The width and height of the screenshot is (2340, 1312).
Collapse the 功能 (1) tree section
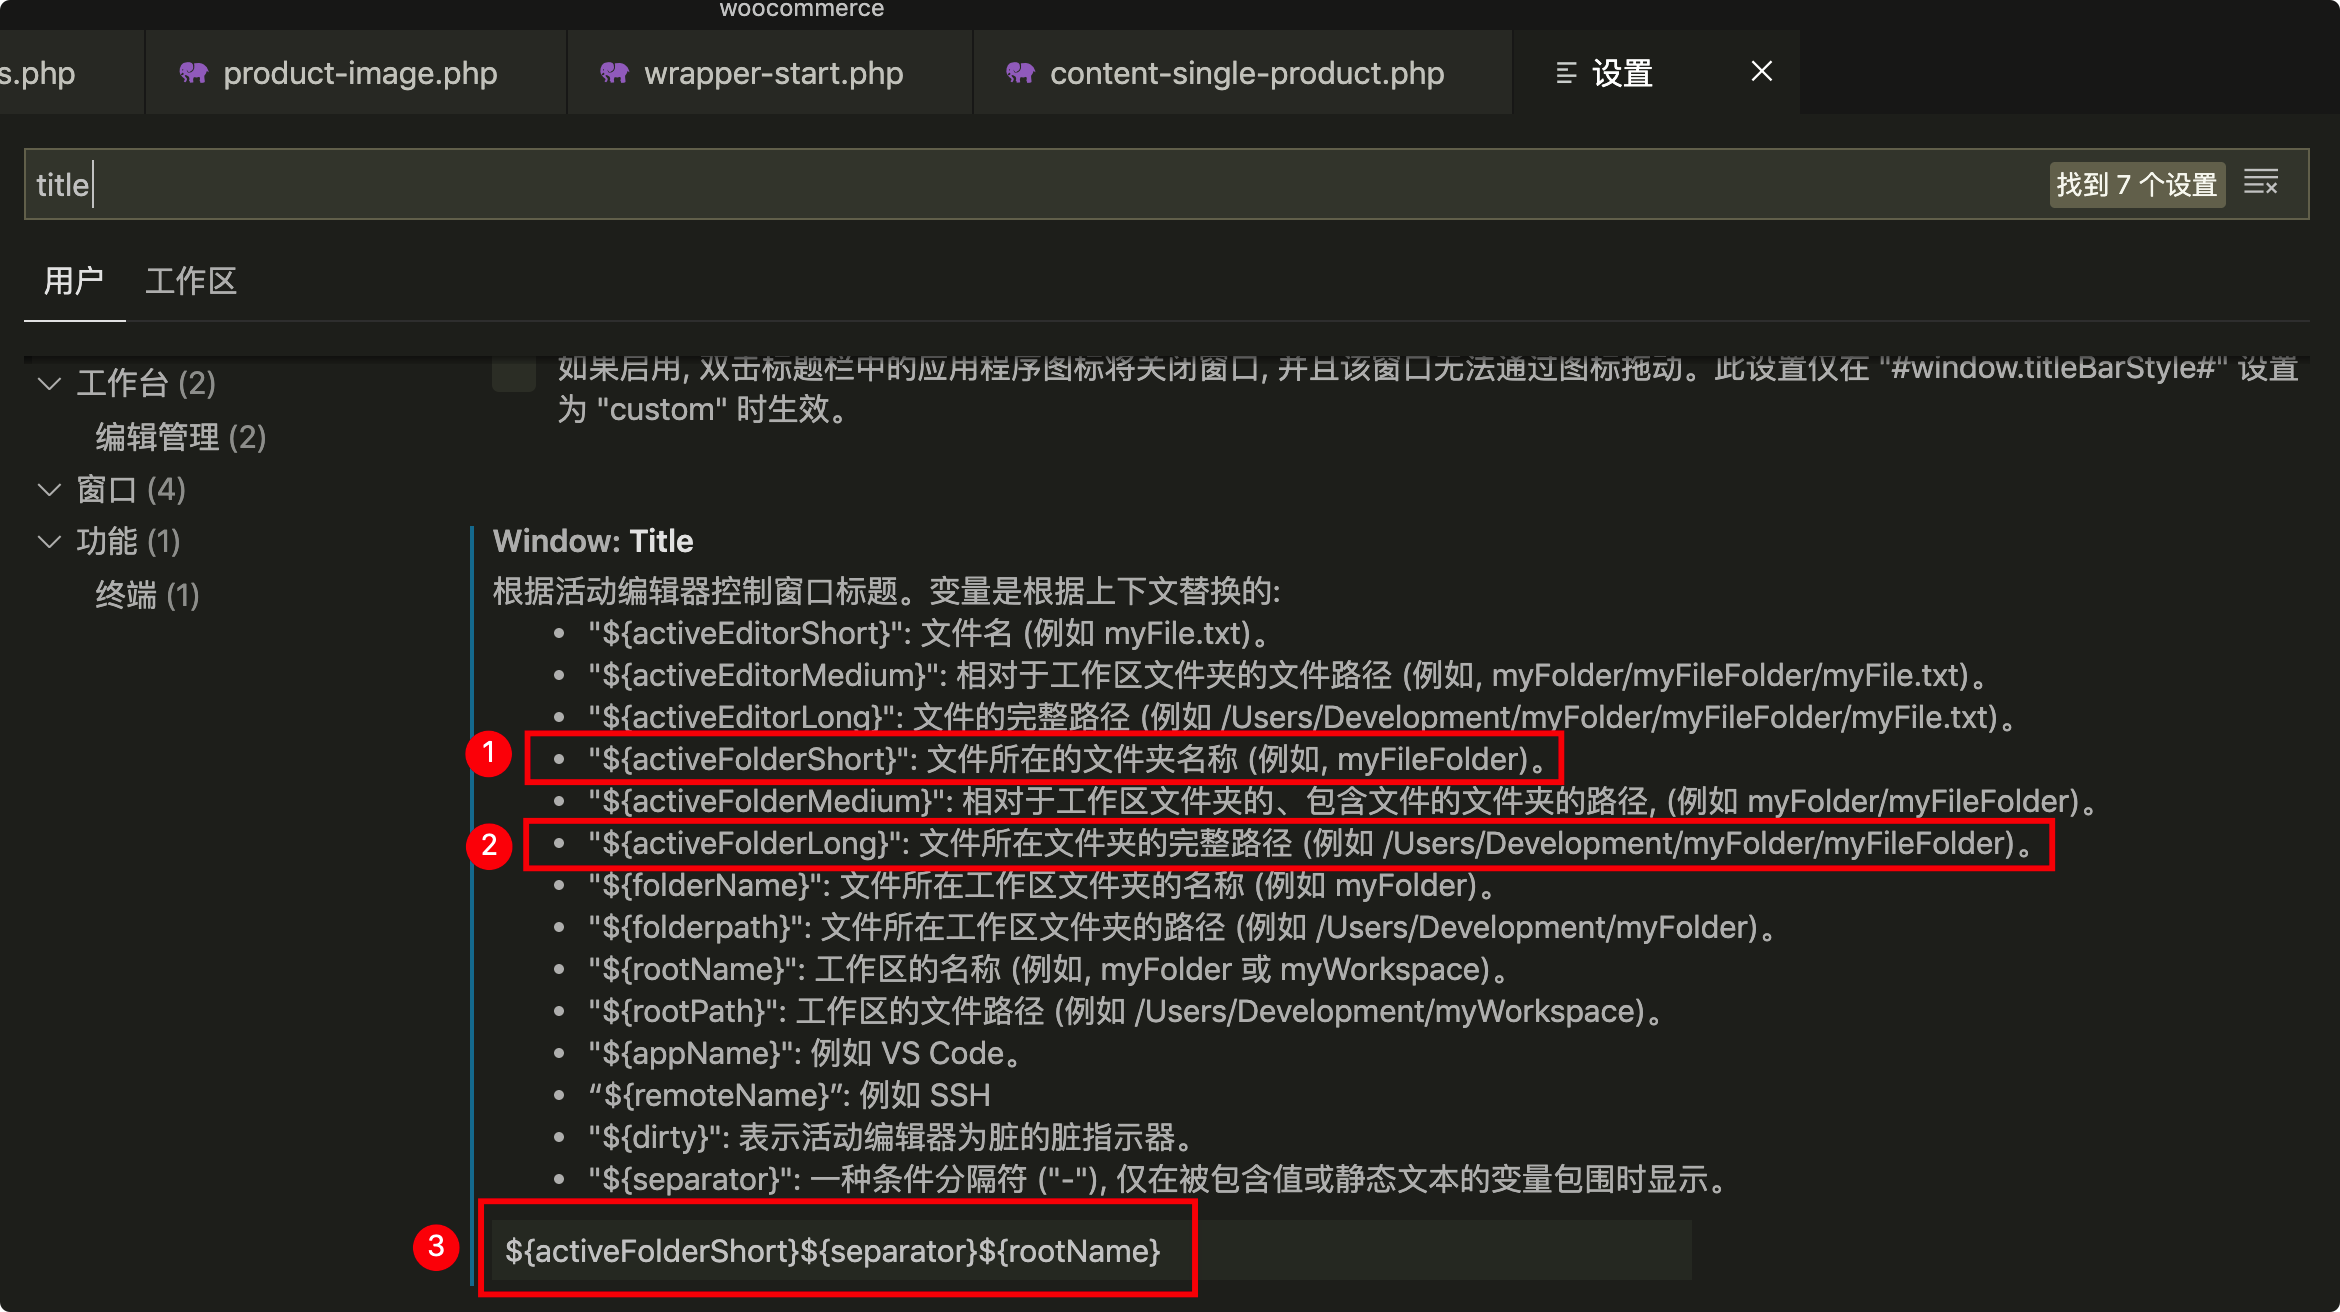click(49, 541)
